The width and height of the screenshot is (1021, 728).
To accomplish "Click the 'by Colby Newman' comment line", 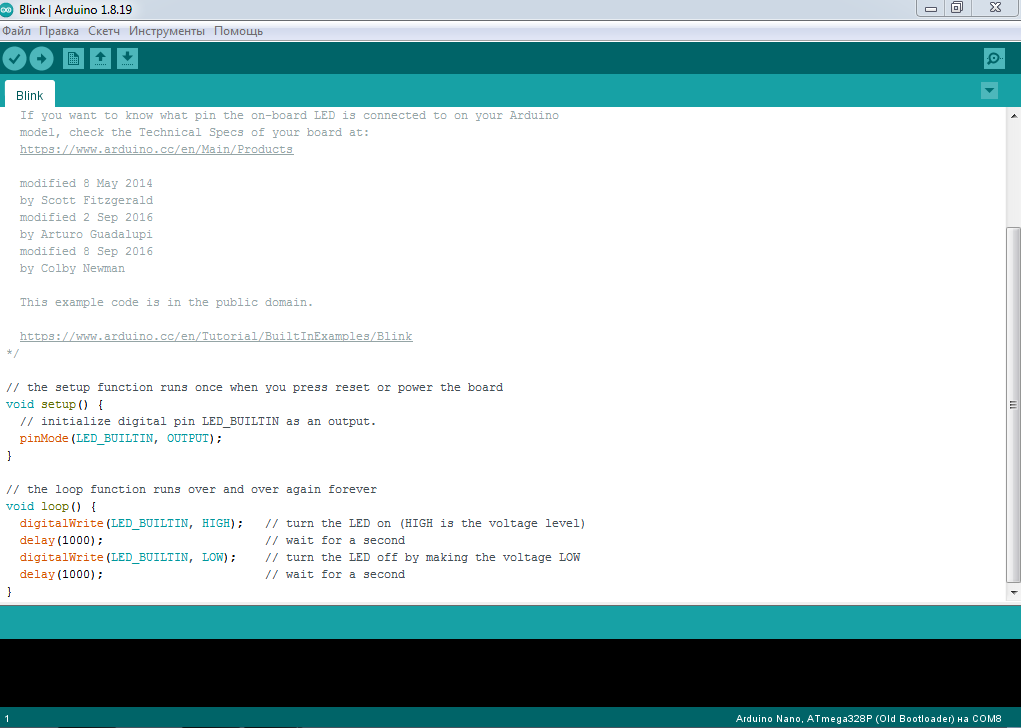I will tap(72, 268).
